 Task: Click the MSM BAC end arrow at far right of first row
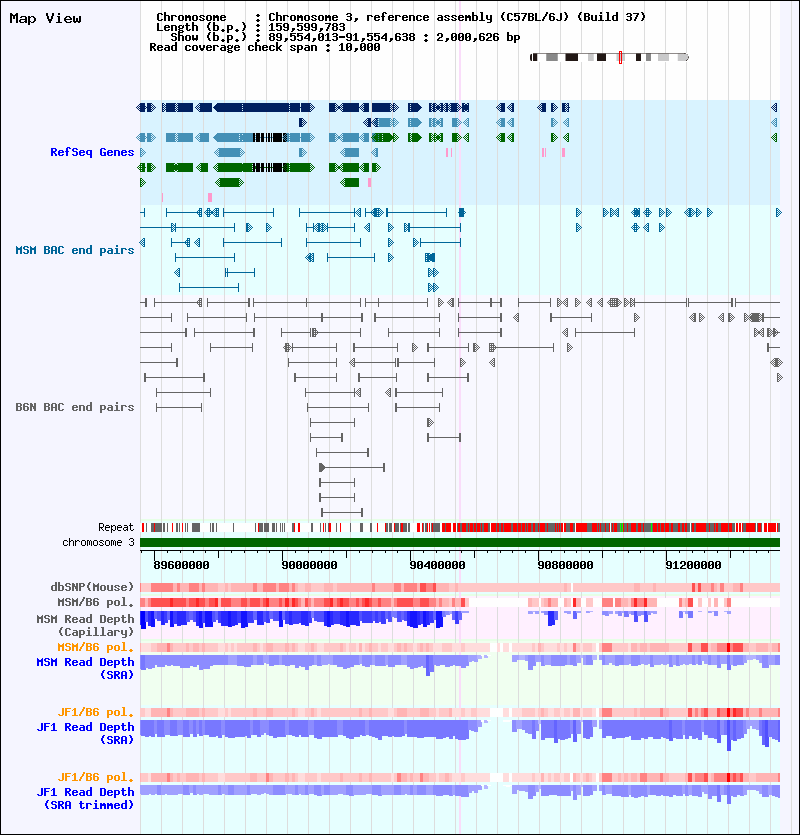pyautogui.click(x=778, y=212)
